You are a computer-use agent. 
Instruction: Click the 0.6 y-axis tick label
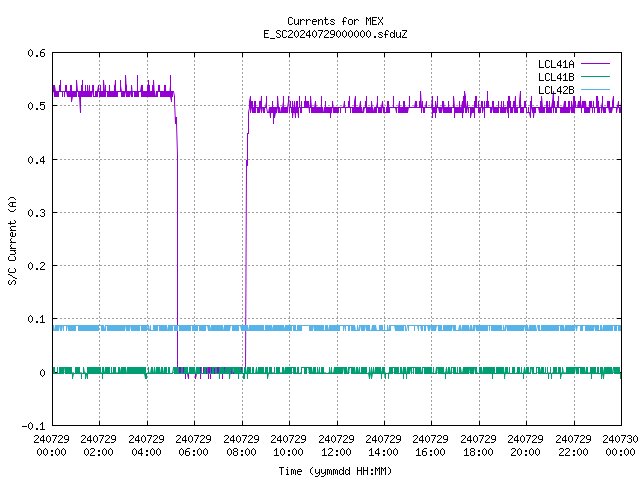[x=36, y=53]
